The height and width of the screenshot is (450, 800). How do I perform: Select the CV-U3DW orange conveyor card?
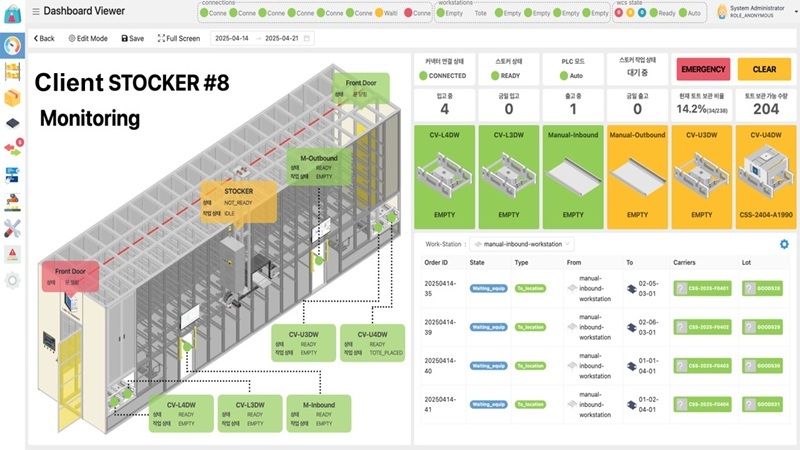pyautogui.click(x=702, y=177)
